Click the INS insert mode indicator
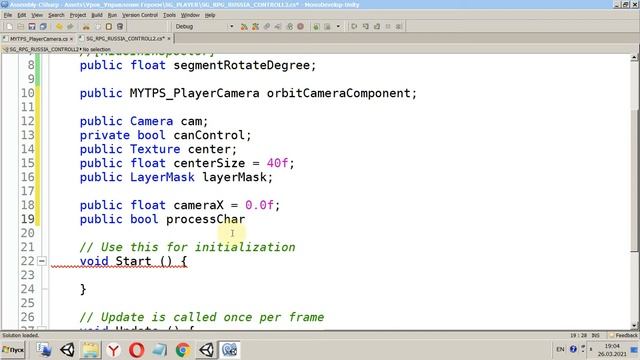 point(596,335)
